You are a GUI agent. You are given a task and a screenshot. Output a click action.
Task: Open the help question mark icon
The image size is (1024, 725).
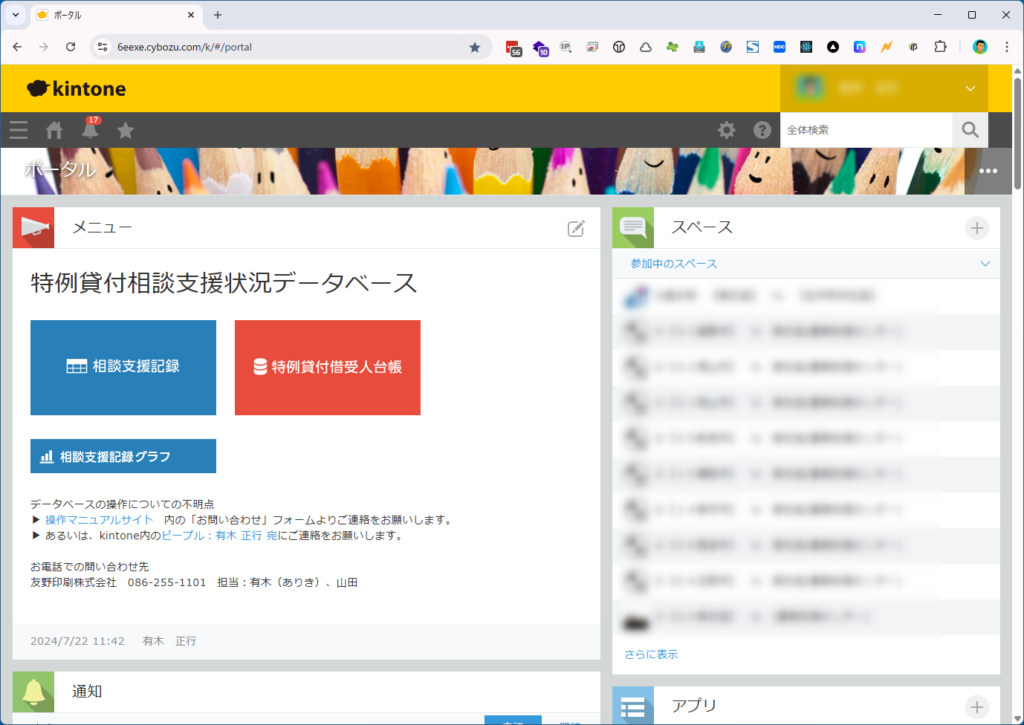762,130
